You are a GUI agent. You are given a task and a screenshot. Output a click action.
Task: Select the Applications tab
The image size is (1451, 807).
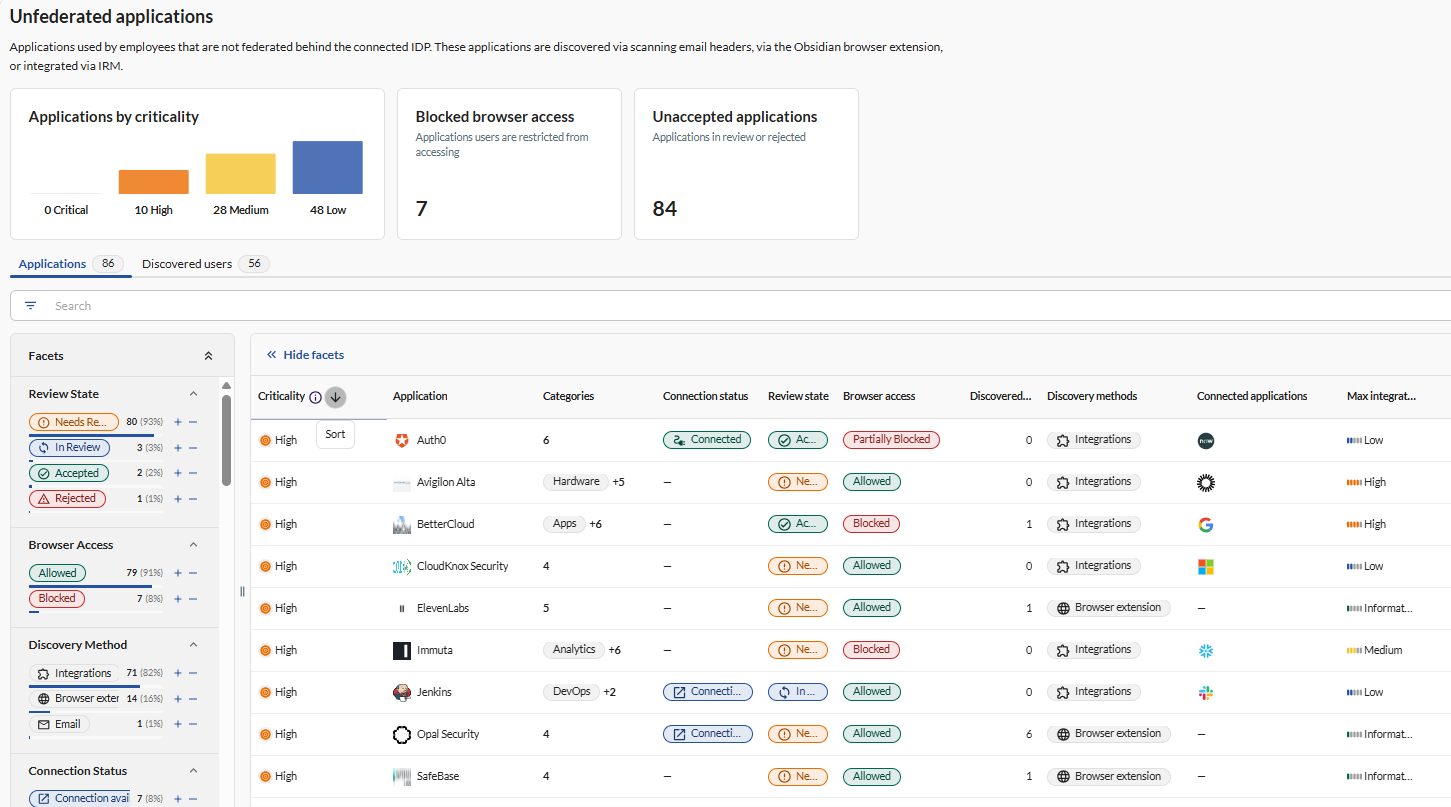(52, 264)
